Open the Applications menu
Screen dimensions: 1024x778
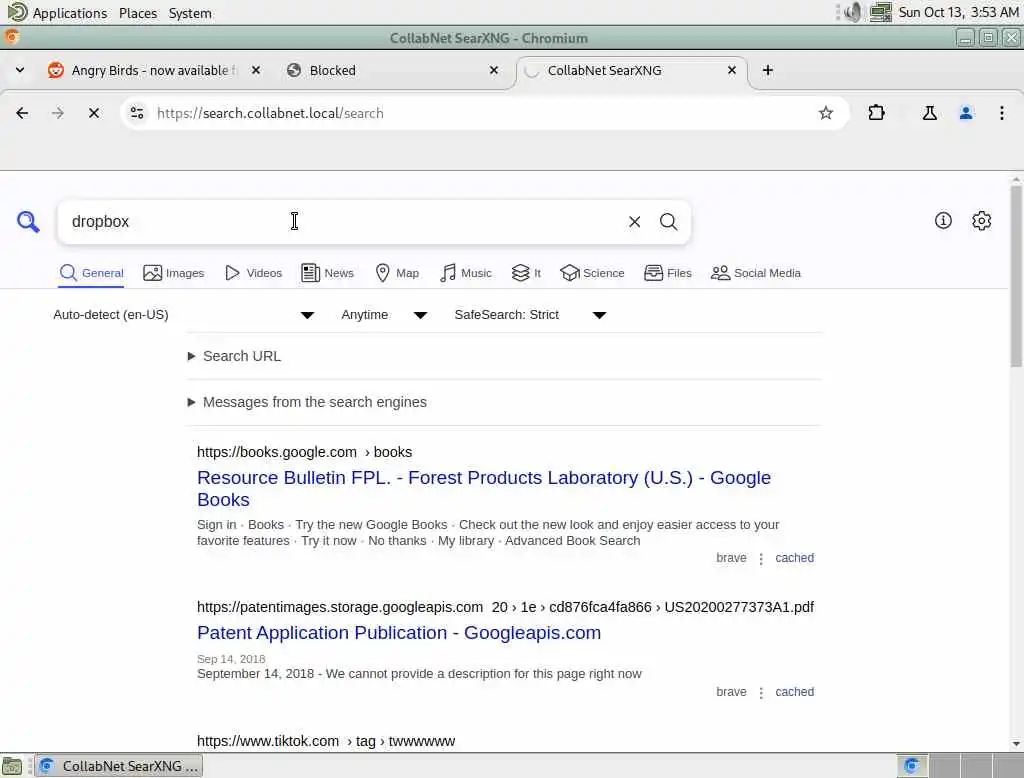coord(57,12)
